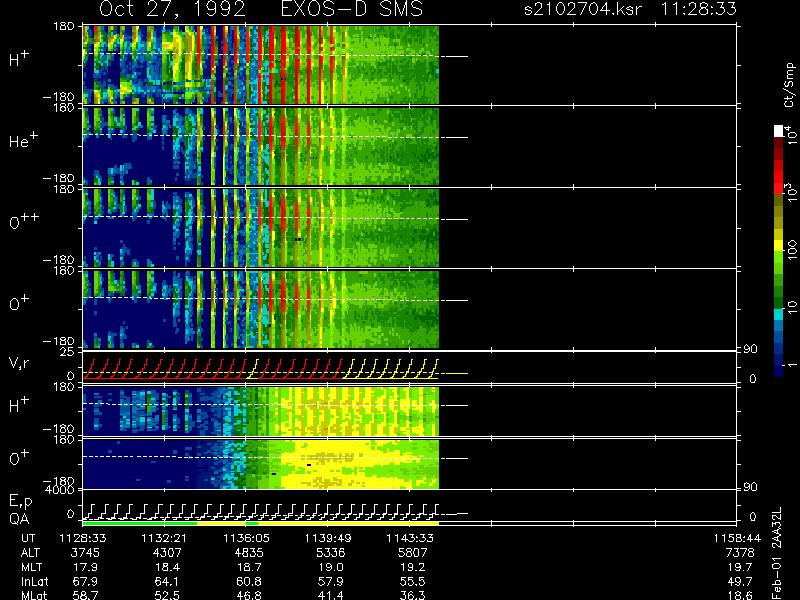Select MLT value "18.4"
The width and height of the screenshot is (800, 600).
click(167, 567)
